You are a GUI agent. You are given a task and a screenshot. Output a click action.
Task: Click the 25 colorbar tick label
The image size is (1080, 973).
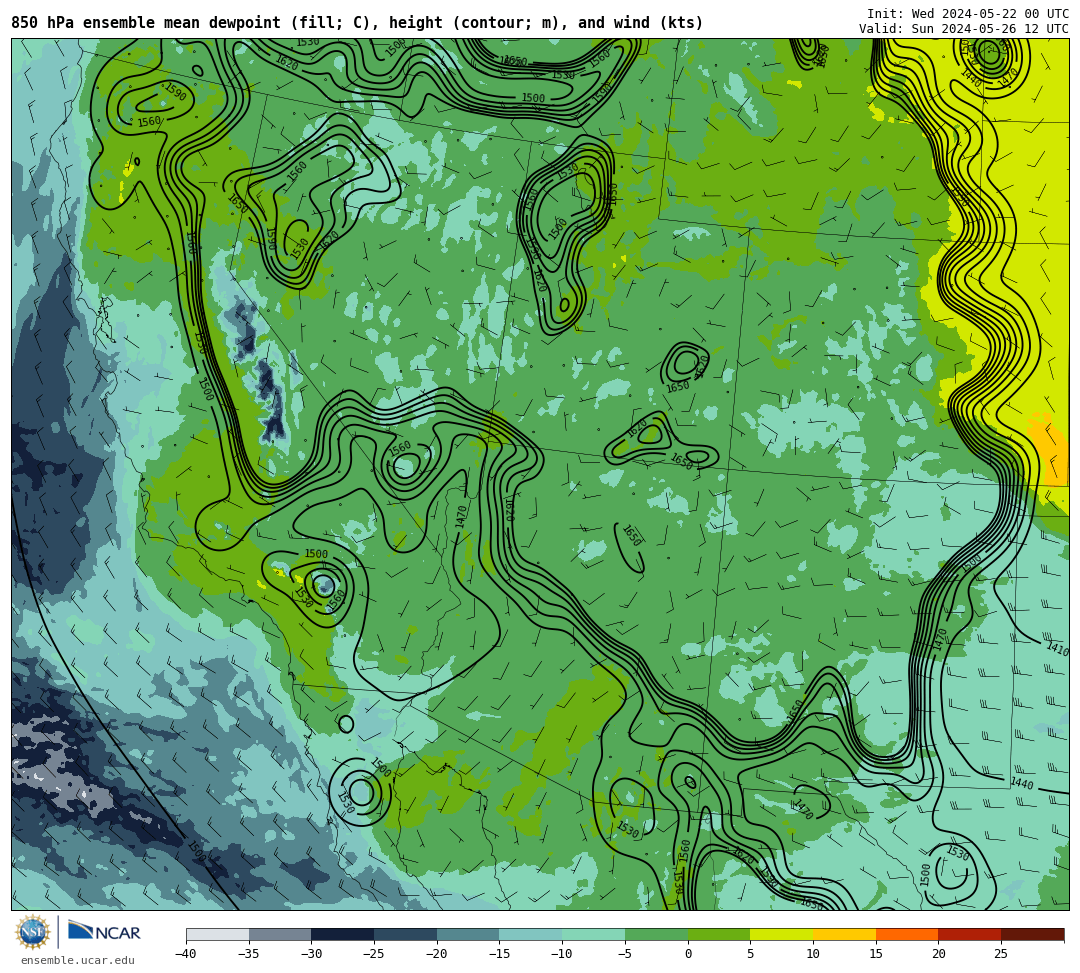(1001, 954)
